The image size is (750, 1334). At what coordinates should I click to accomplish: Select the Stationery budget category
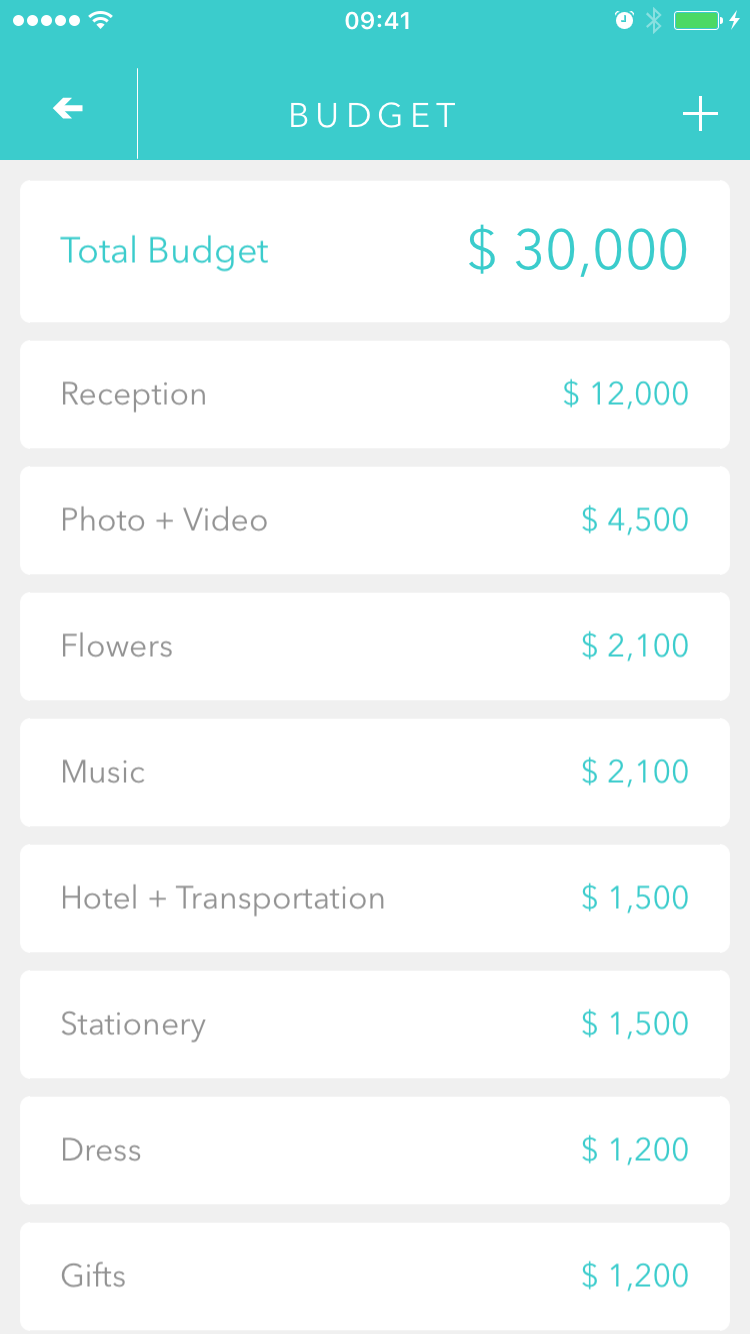tap(374, 1024)
